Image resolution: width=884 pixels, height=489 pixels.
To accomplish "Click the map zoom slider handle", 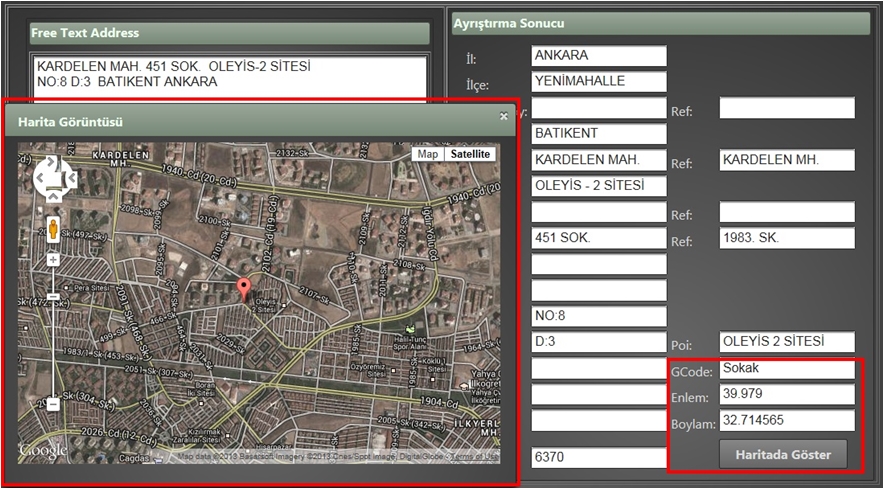I will point(53,297).
